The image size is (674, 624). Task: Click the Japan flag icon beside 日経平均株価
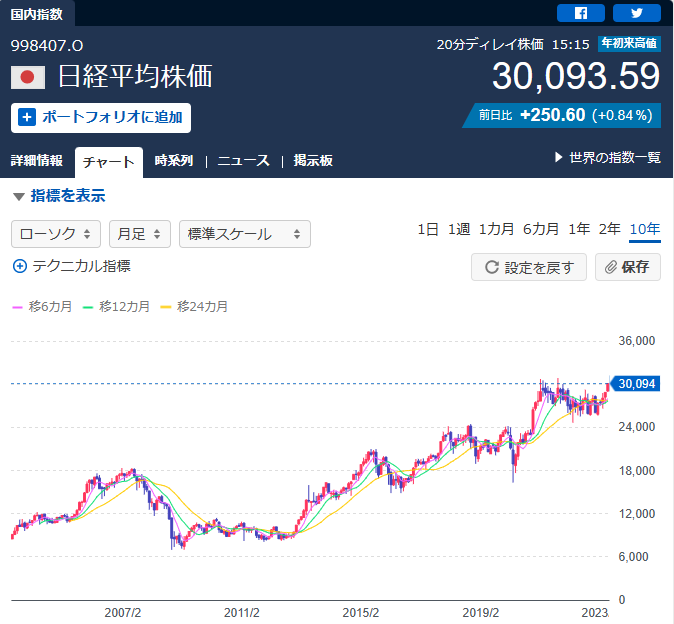pos(28,77)
